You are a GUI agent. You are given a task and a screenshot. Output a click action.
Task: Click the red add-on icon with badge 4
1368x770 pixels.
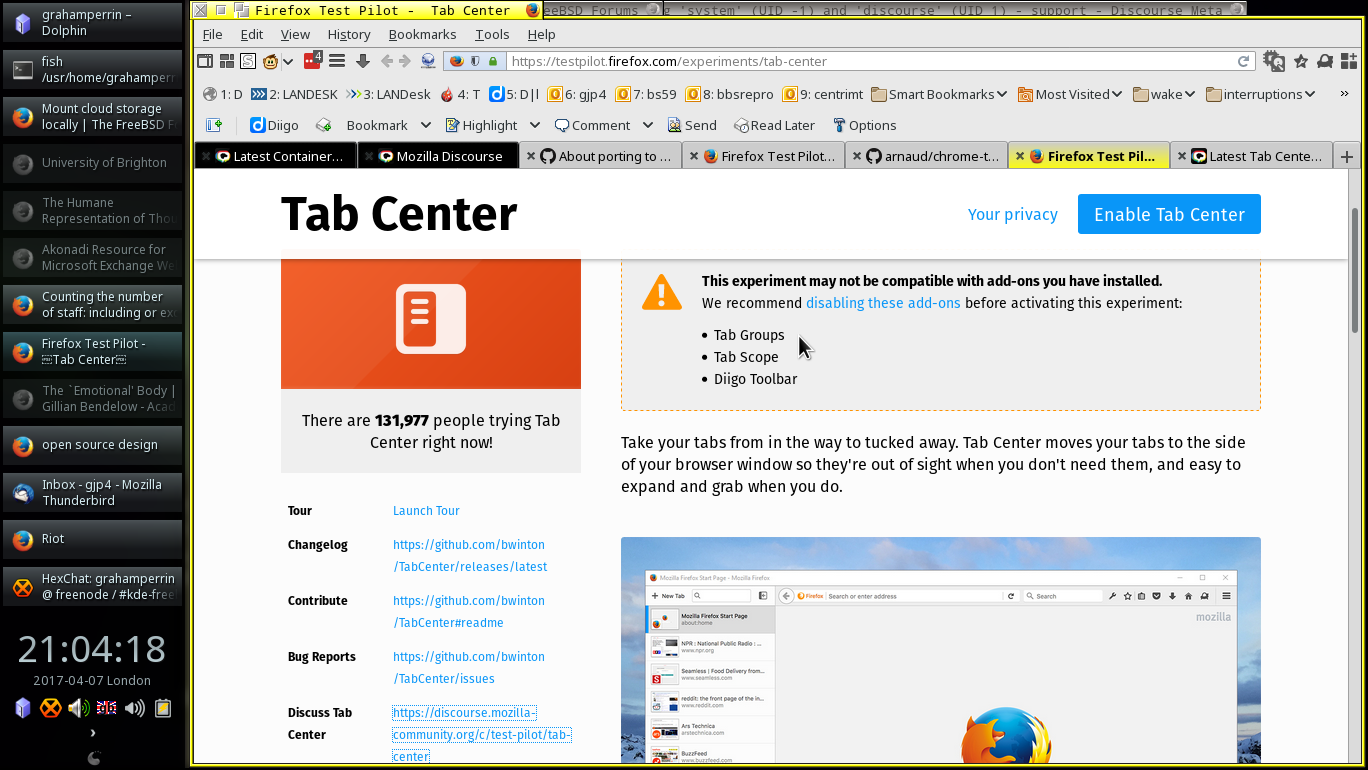coord(312,61)
